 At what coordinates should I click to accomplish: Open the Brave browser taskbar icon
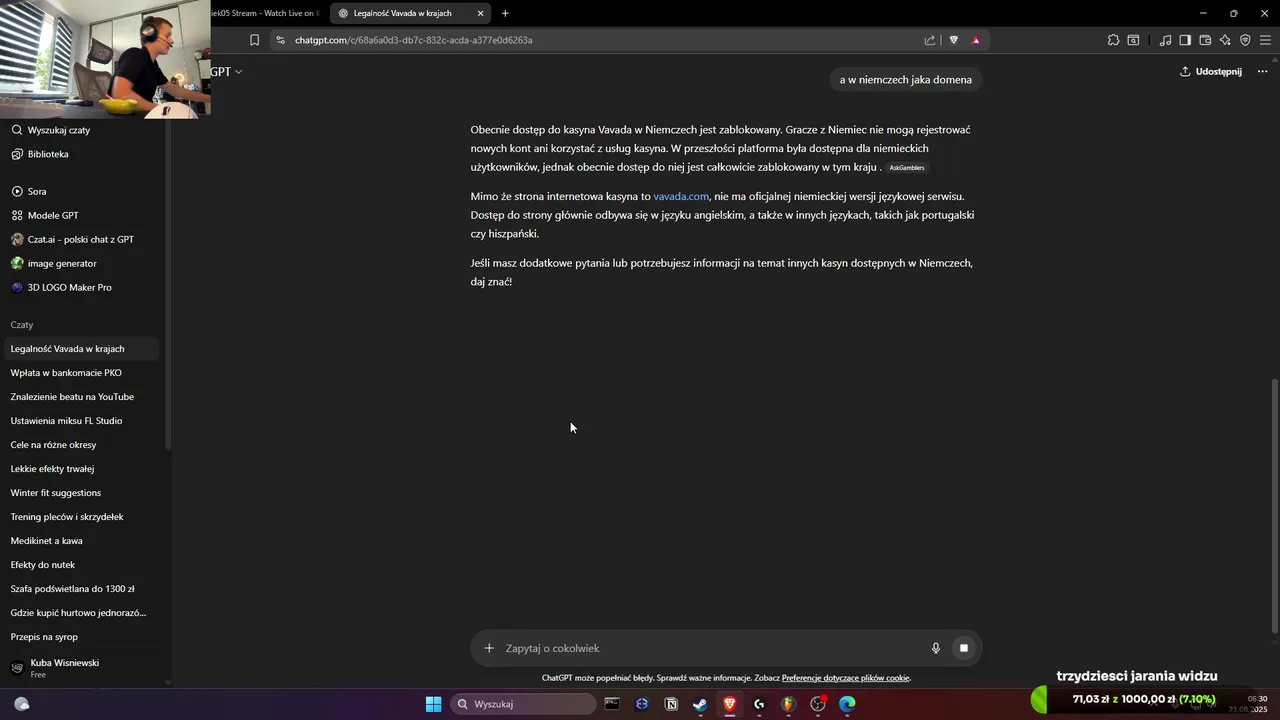(730, 704)
